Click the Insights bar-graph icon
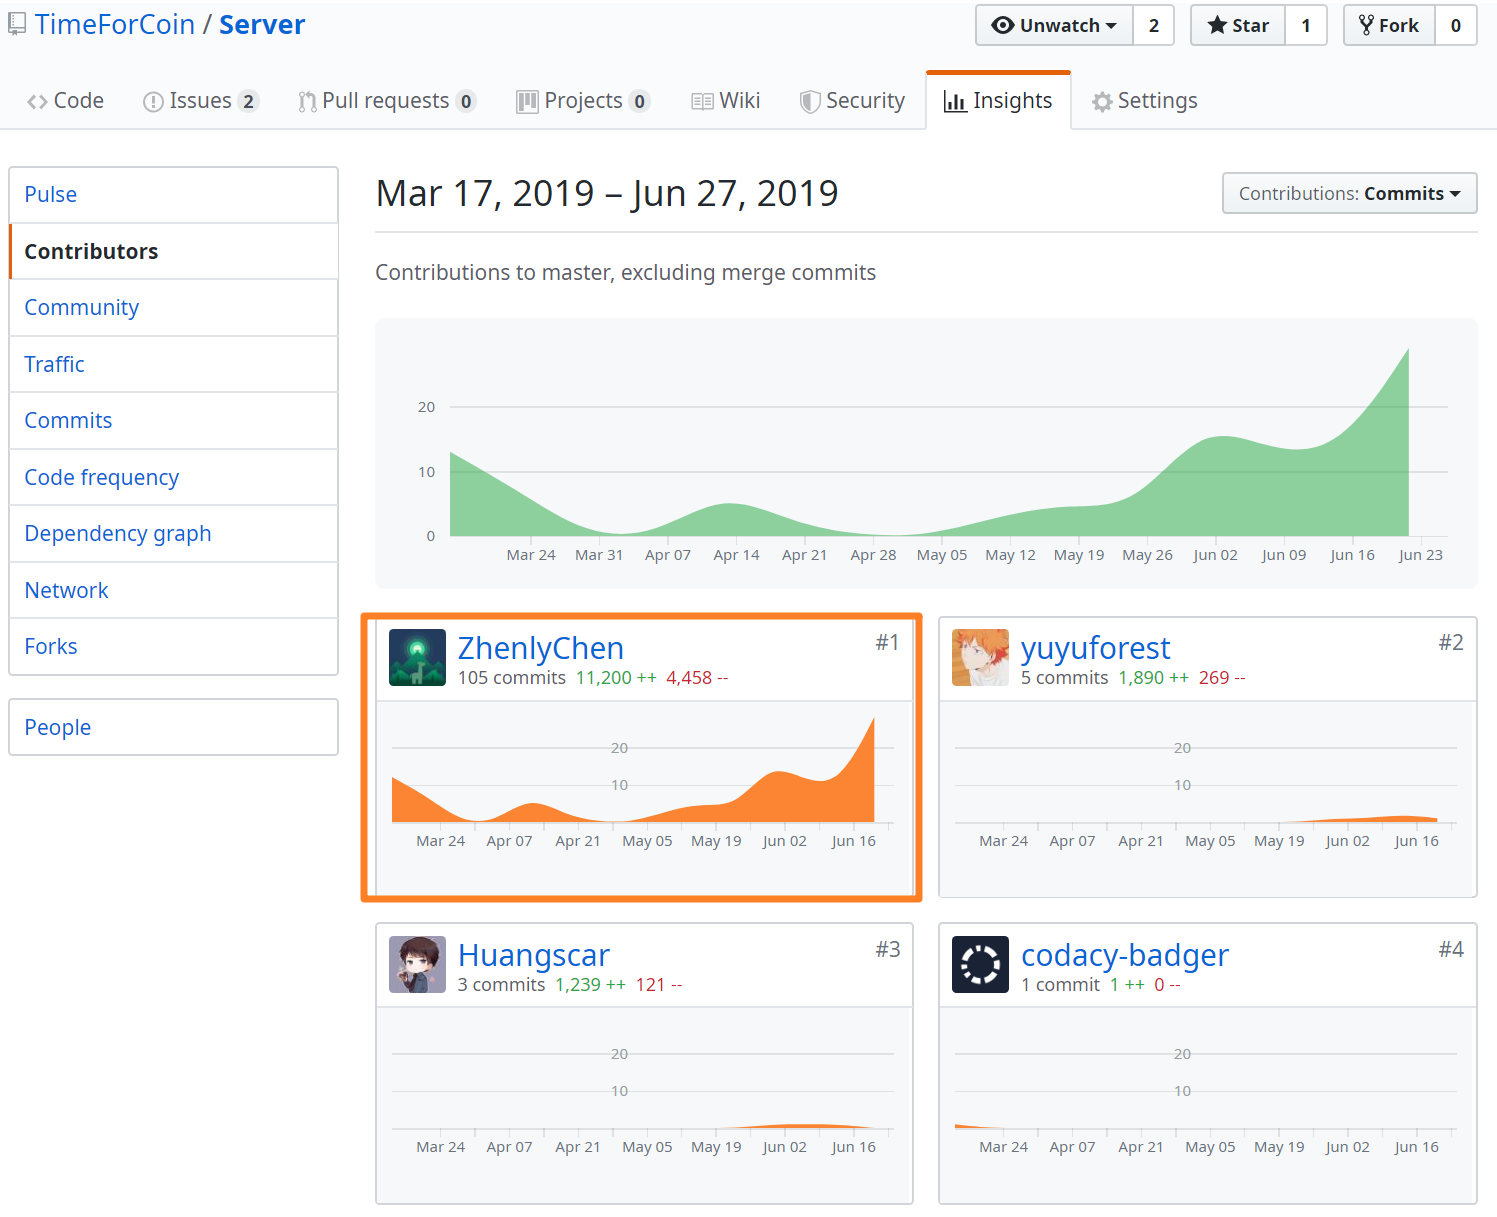 (955, 102)
